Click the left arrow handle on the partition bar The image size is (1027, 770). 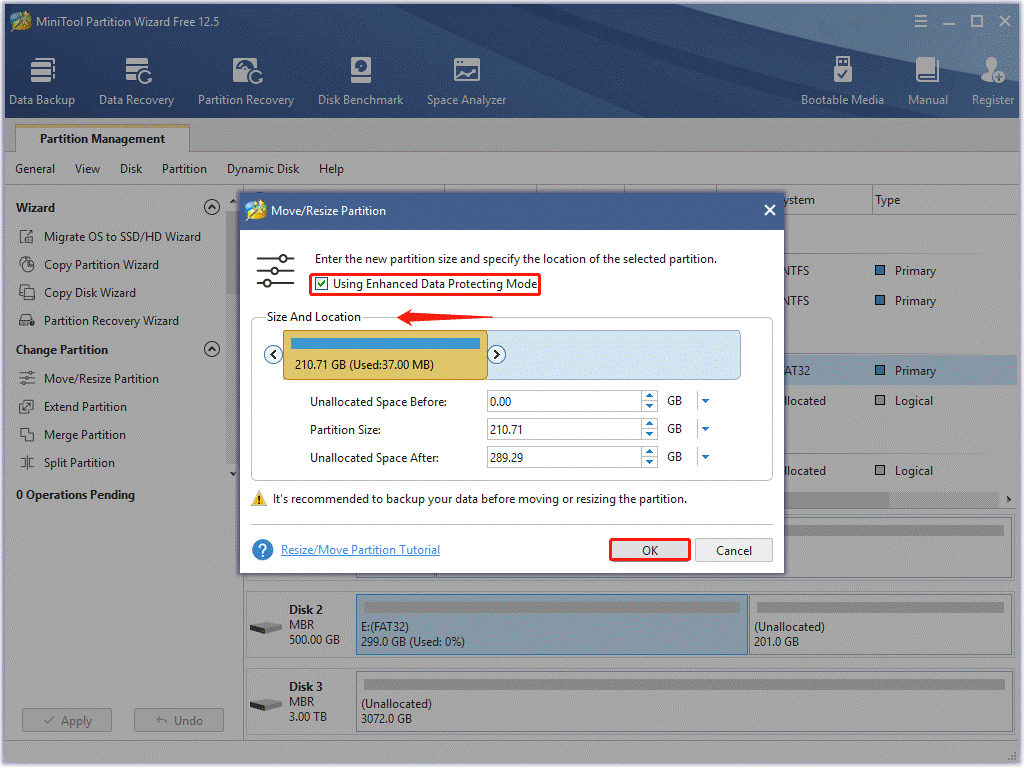point(273,356)
